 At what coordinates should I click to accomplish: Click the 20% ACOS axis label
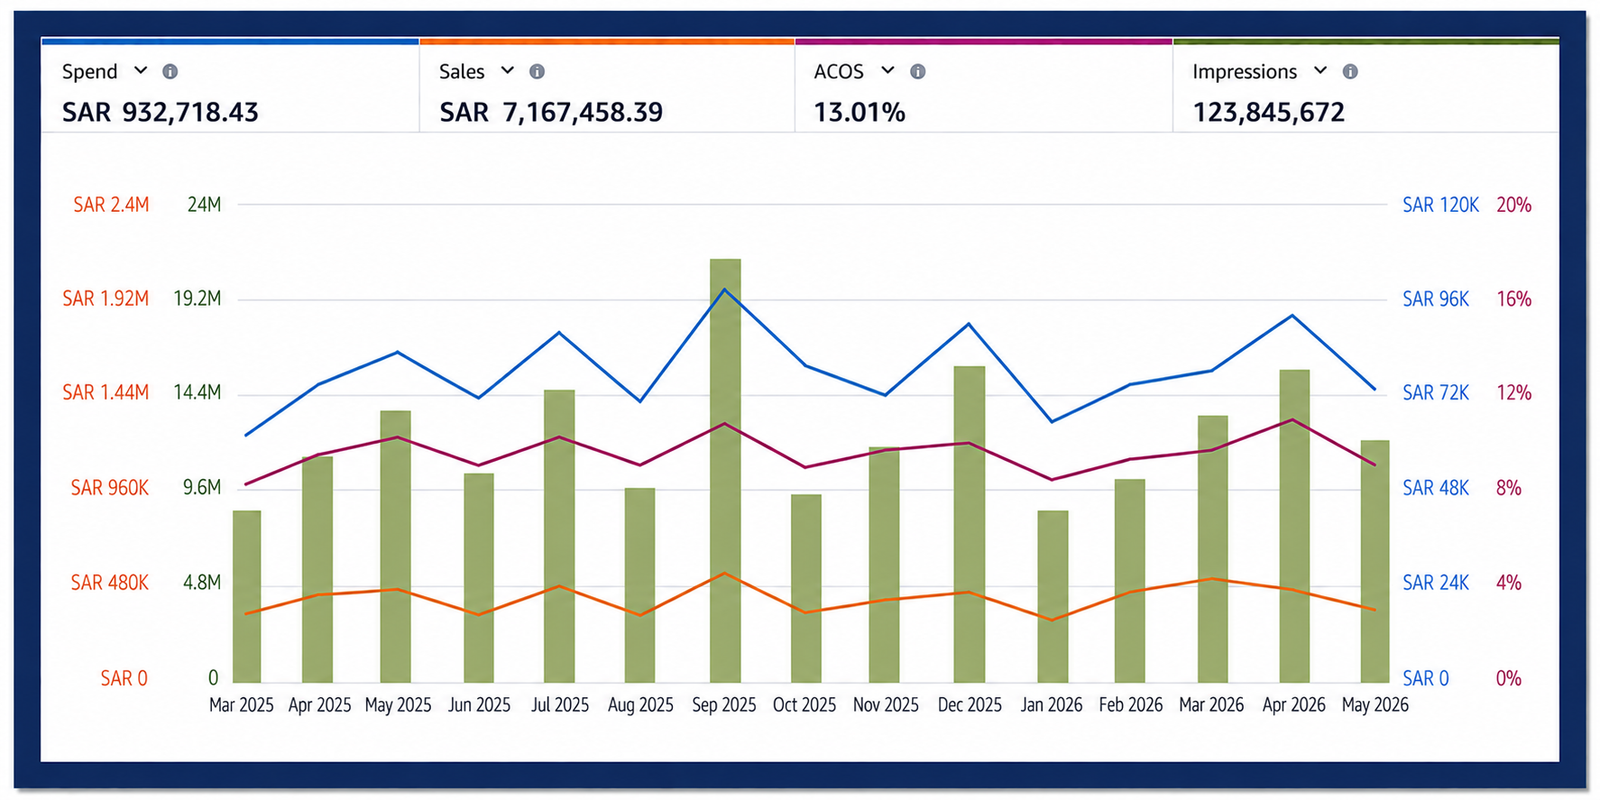click(1514, 205)
